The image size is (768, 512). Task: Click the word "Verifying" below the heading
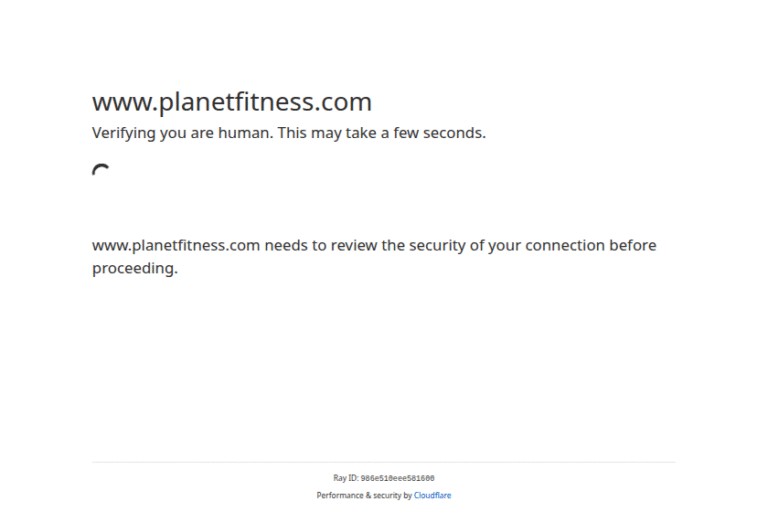[127, 133]
